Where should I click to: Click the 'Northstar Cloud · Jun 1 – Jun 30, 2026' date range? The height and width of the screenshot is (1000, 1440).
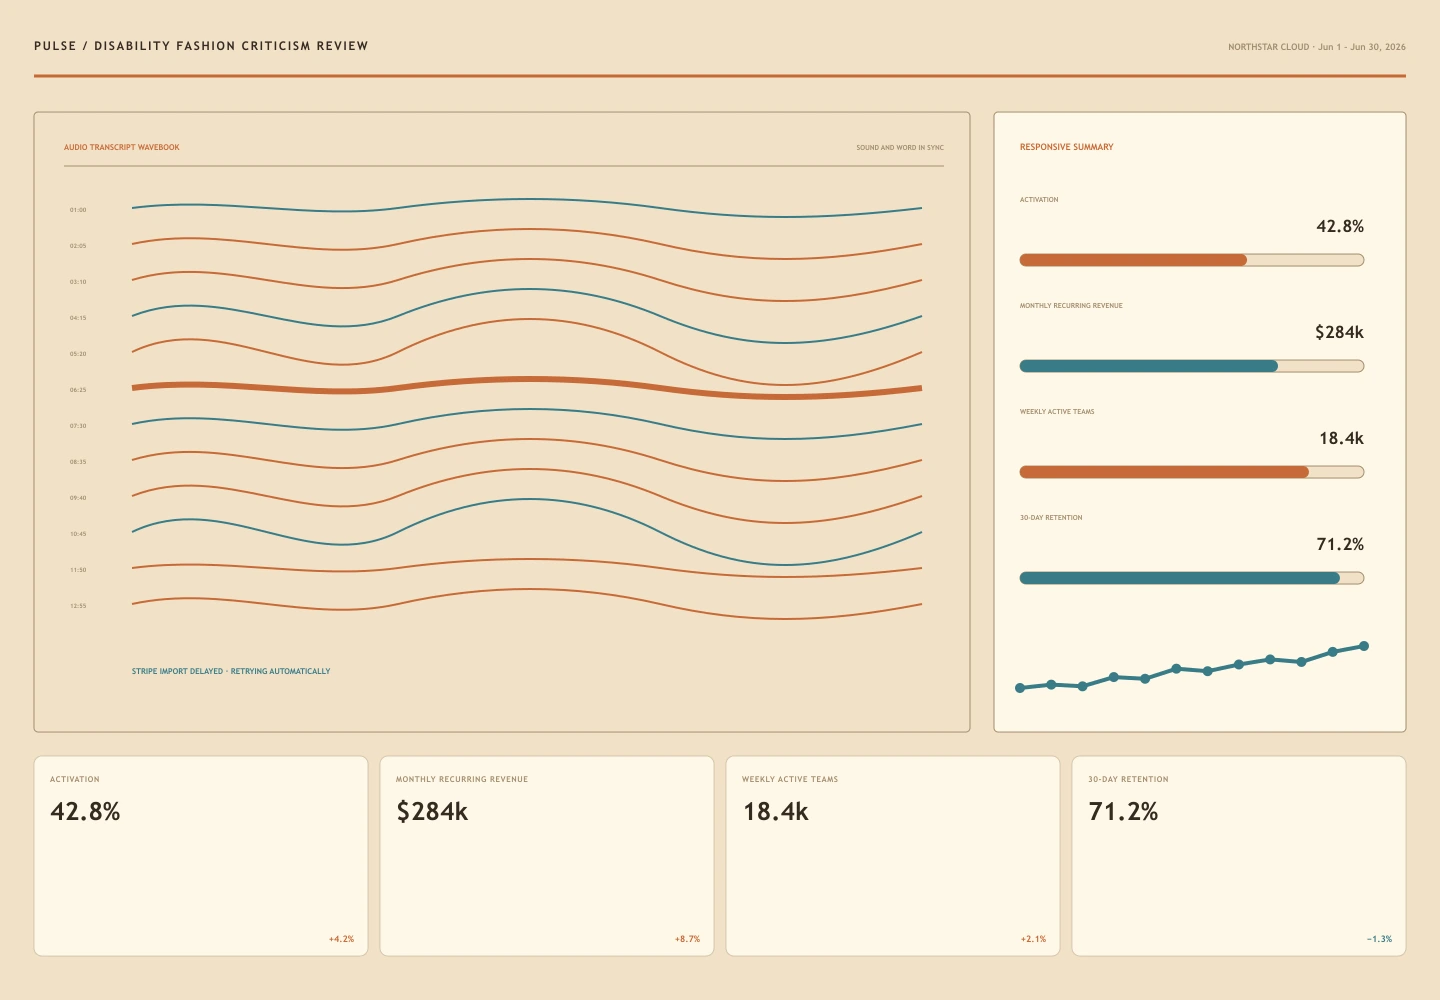(1317, 47)
